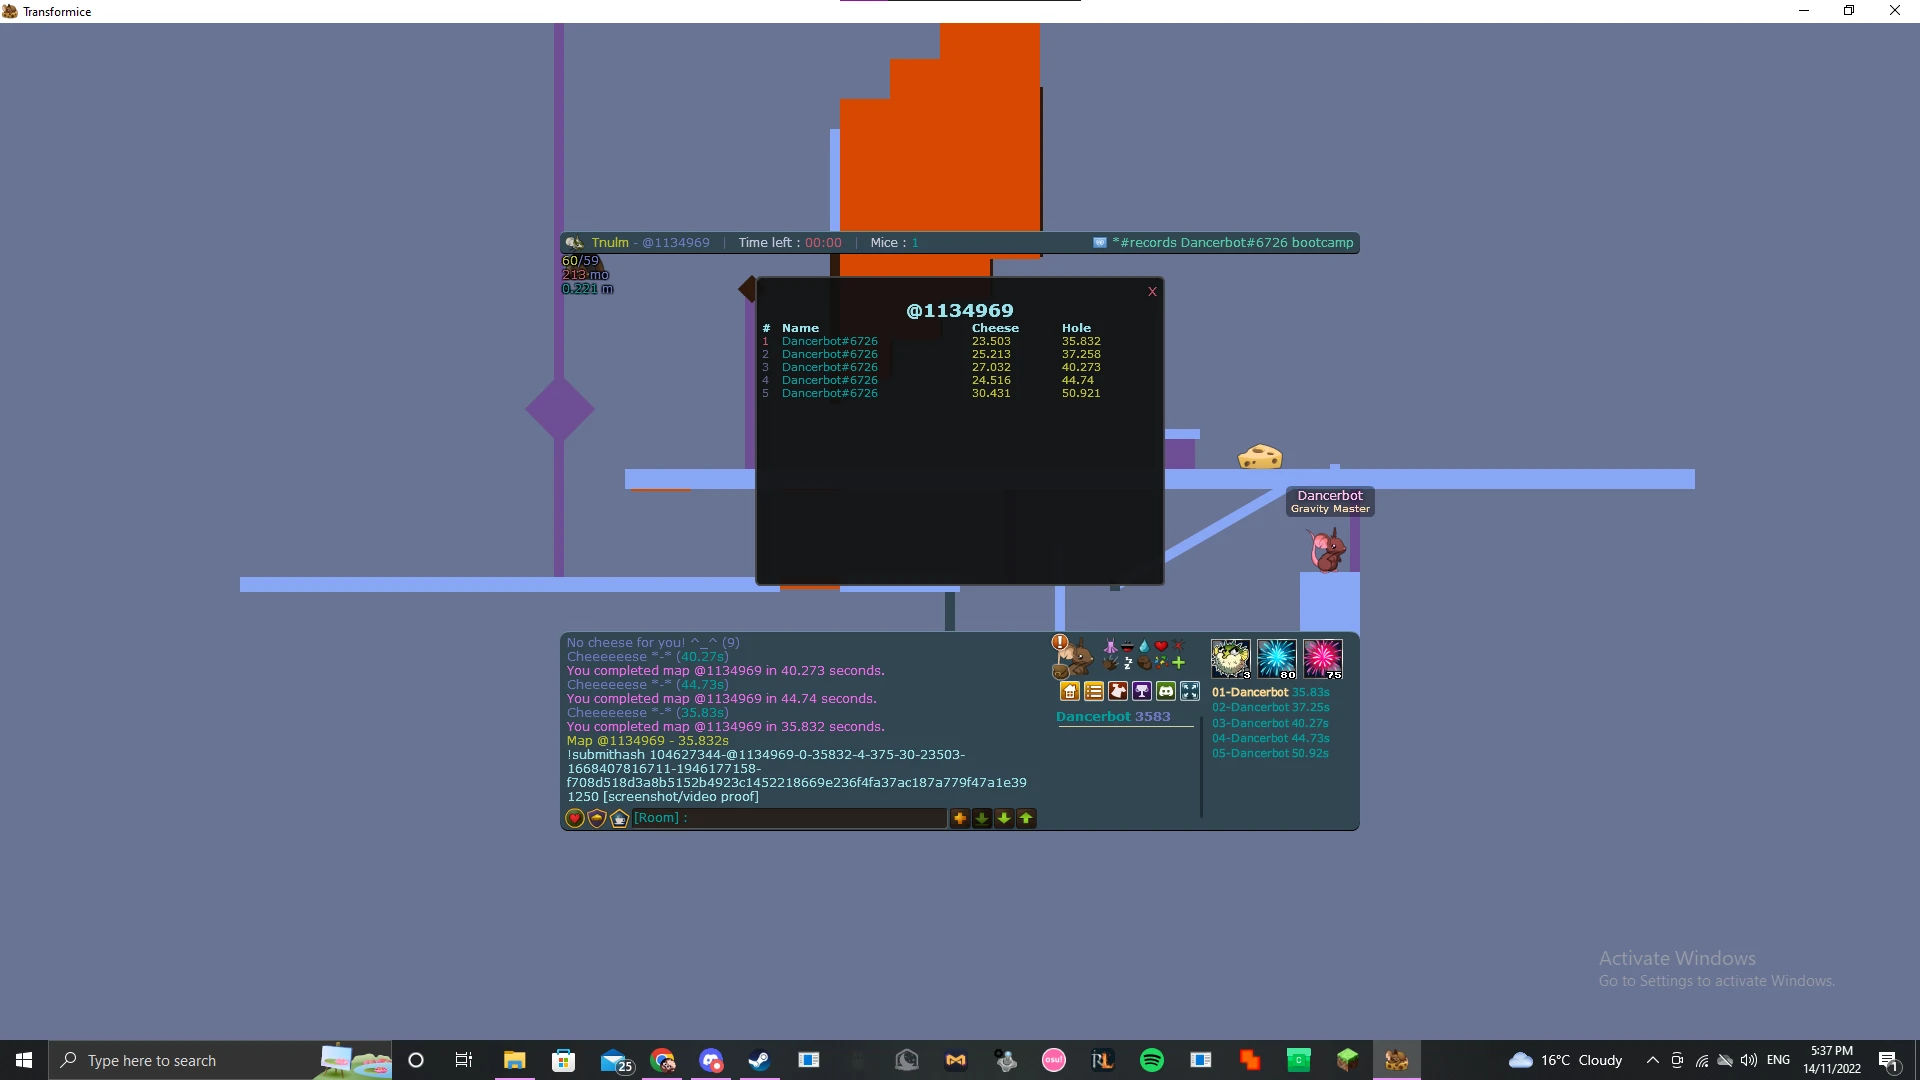Viewport: 1920px width, 1080px height.
Task: Select the water drop cry emote
Action: click(1144, 646)
